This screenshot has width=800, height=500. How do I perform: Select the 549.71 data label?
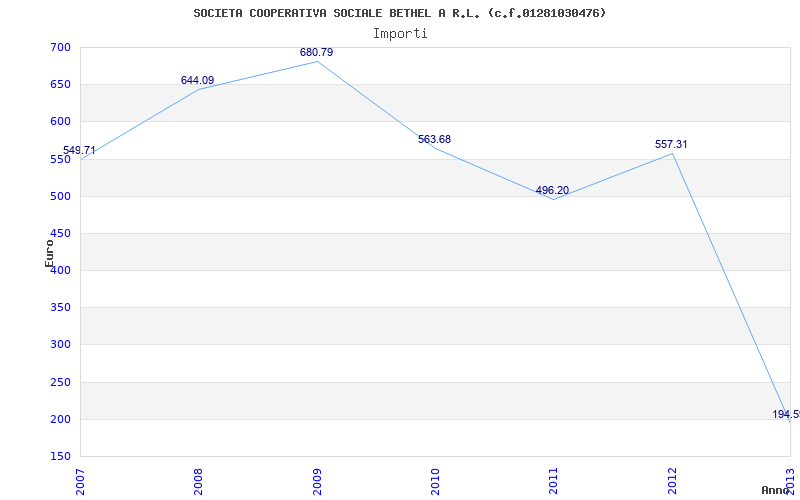pos(79,151)
